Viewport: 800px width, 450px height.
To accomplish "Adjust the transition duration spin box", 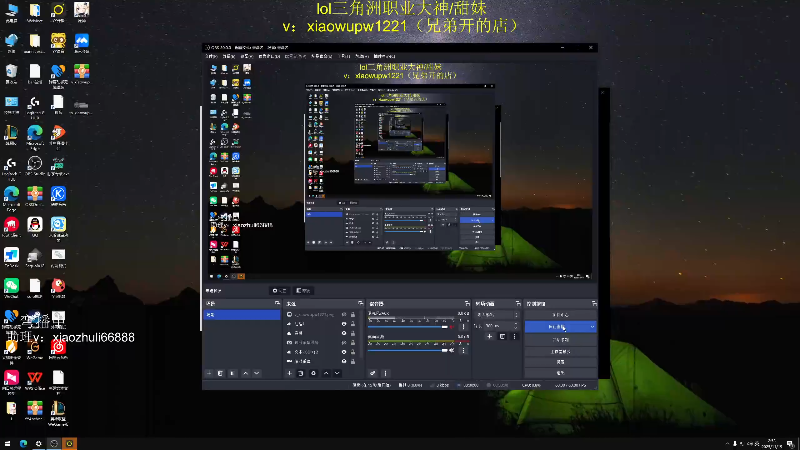I will 502,326.
